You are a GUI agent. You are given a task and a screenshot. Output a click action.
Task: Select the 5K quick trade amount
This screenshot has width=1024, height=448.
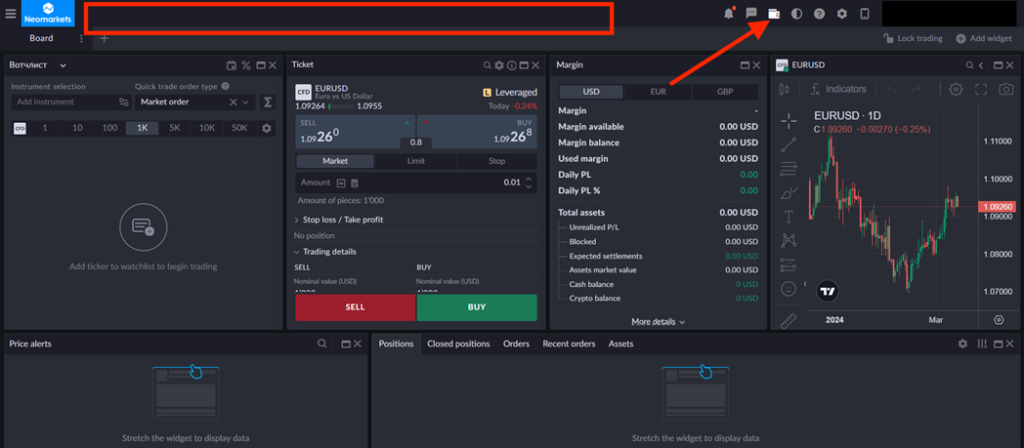(x=174, y=128)
